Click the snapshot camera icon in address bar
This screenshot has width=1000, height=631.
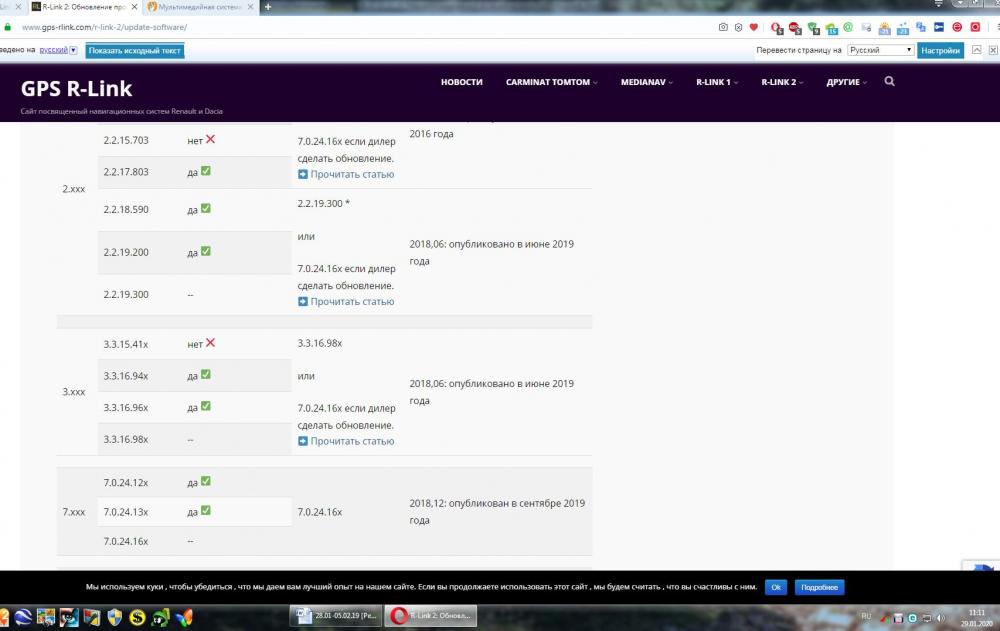723,27
